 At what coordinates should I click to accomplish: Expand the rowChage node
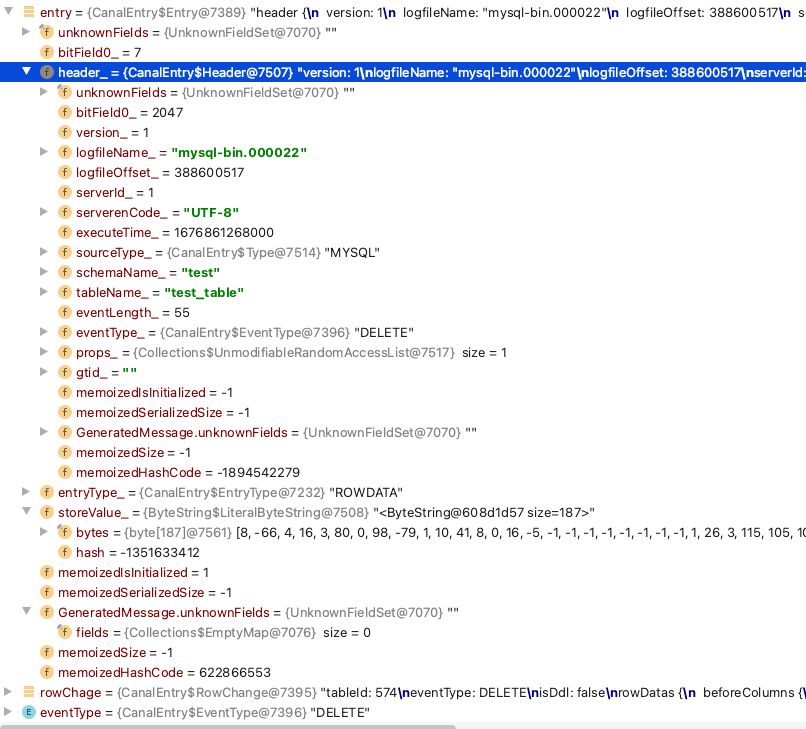8,692
